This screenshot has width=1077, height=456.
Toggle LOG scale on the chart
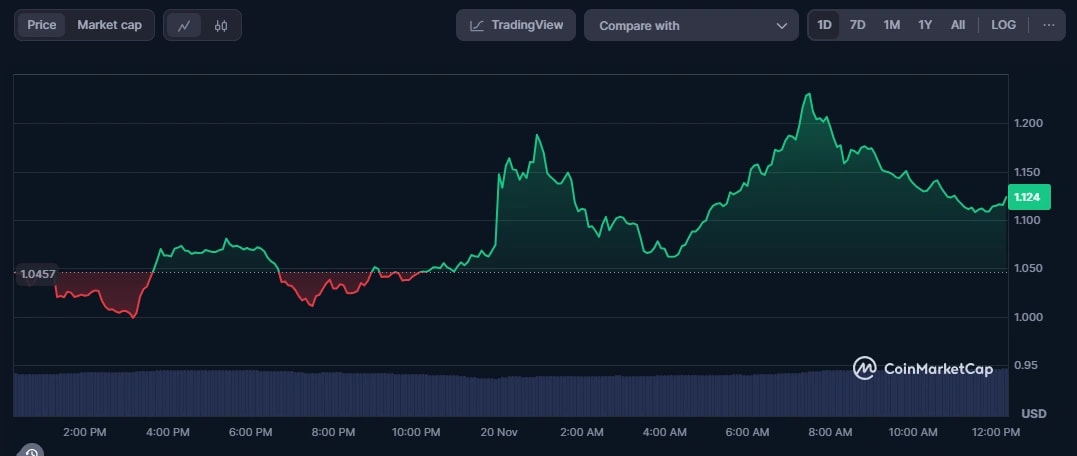click(x=1003, y=25)
